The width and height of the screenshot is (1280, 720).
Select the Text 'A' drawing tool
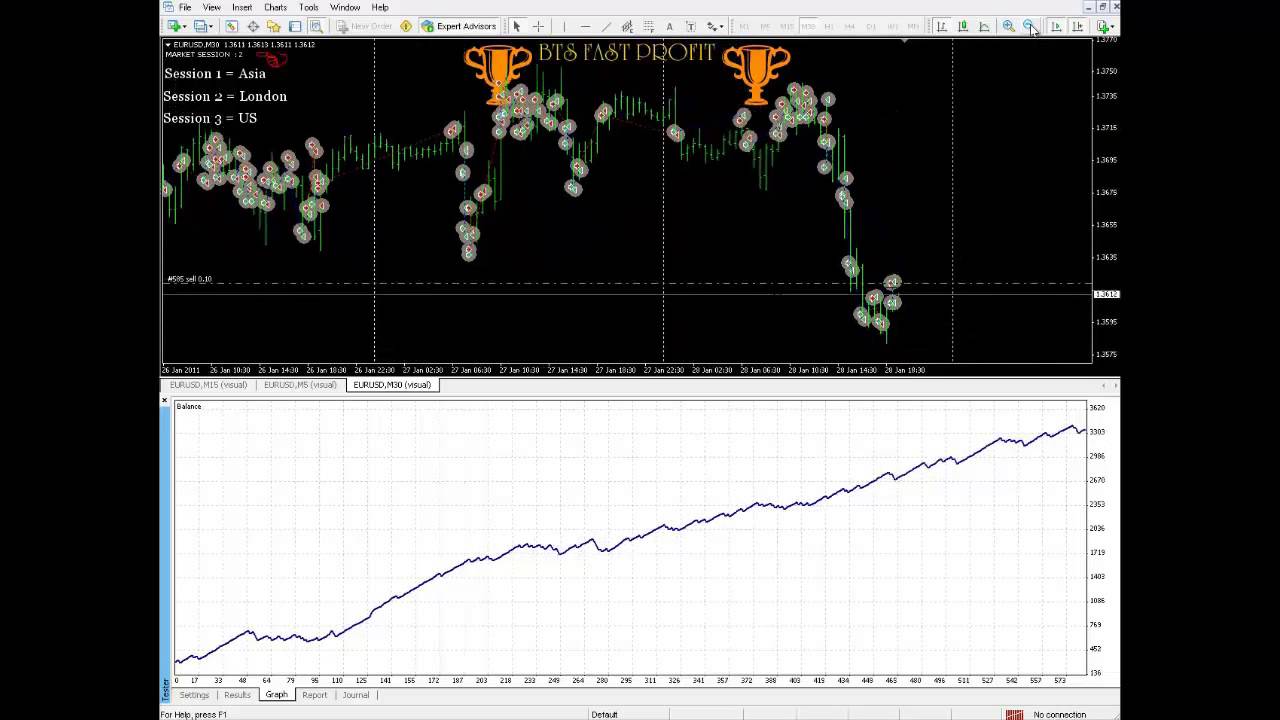[669, 26]
